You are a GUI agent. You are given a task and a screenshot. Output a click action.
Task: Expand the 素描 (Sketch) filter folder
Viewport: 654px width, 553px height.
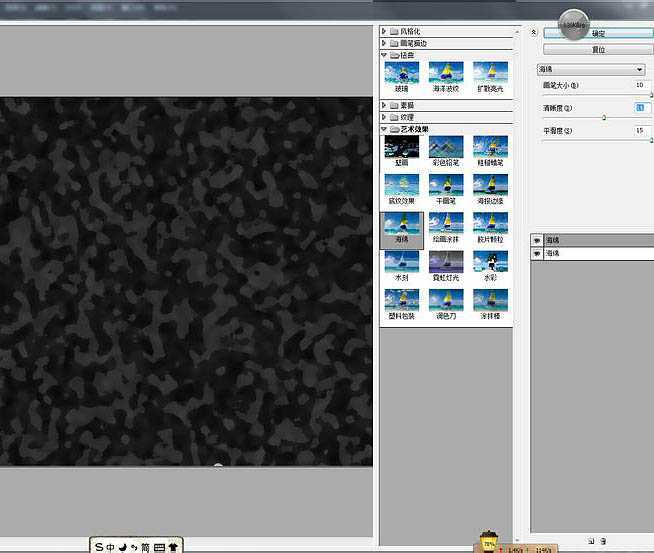point(384,105)
